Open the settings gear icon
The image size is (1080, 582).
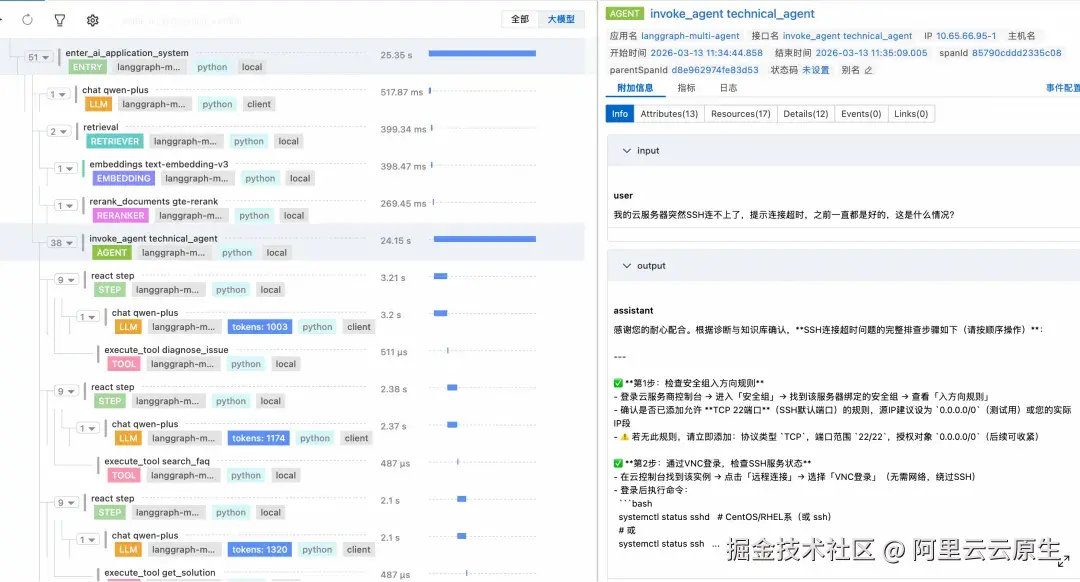point(92,19)
